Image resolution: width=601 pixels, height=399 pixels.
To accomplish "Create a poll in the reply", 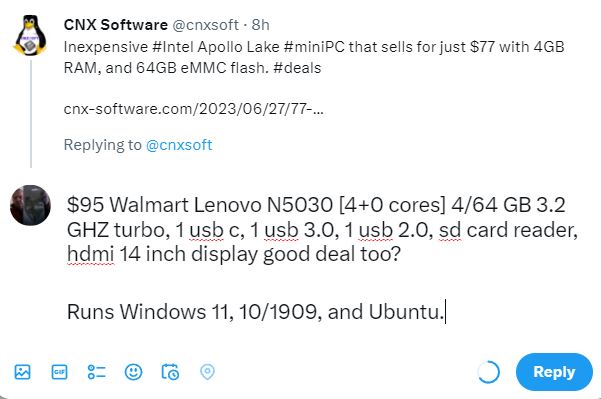I will 96,372.
